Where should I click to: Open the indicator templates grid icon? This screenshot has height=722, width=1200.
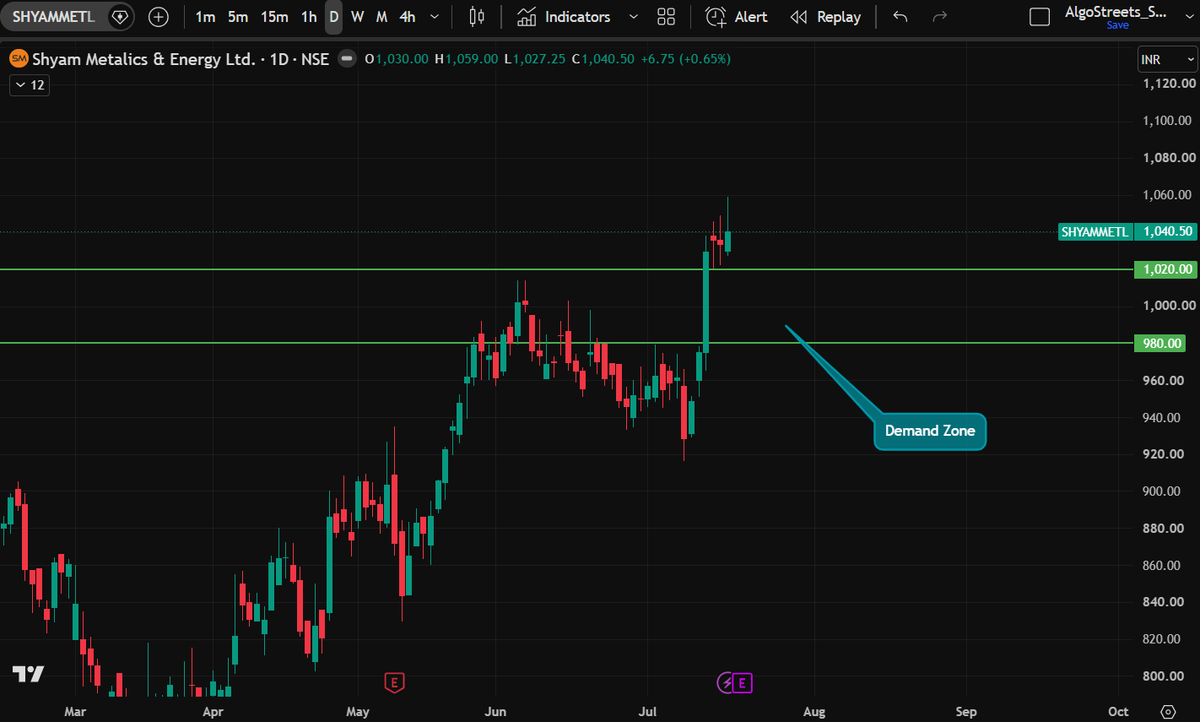(x=667, y=17)
